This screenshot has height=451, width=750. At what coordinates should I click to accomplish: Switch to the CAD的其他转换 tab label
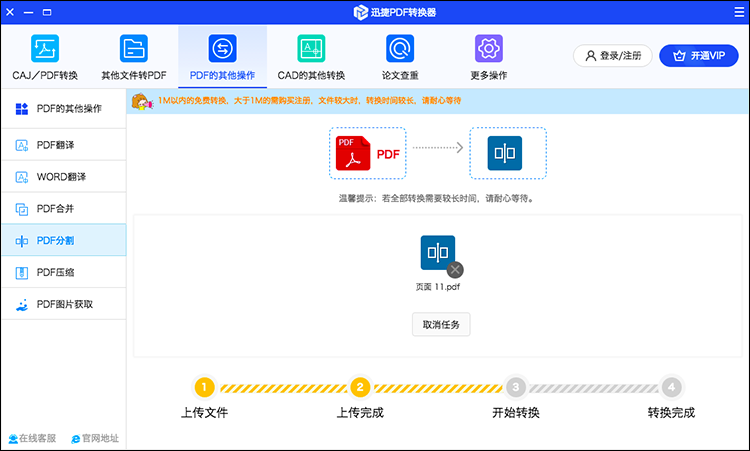(x=311, y=76)
